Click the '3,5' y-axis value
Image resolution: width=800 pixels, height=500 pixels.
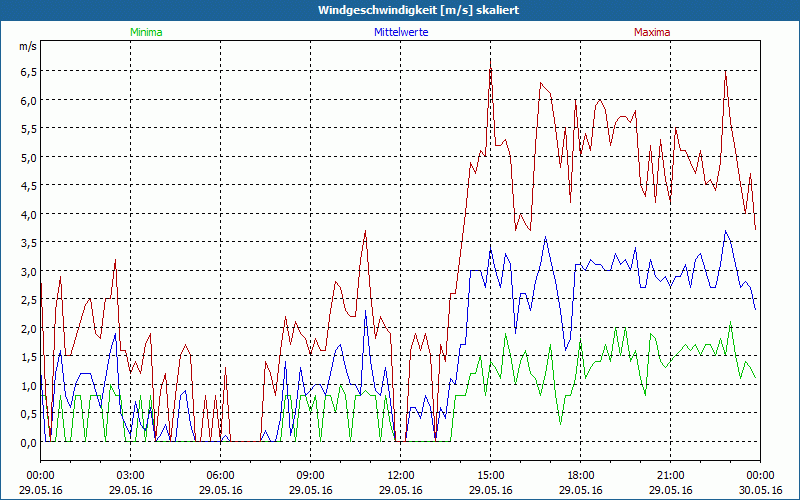[x=29, y=243]
